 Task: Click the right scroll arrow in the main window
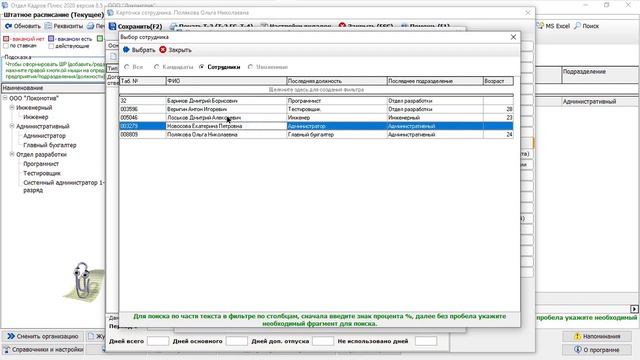click(x=634, y=309)
